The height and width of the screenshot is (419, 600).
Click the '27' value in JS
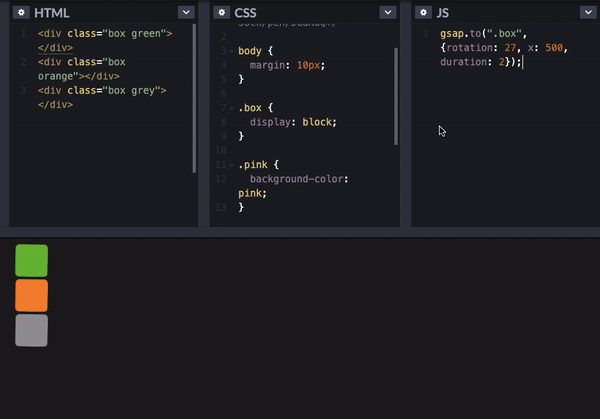pos(510,48)
